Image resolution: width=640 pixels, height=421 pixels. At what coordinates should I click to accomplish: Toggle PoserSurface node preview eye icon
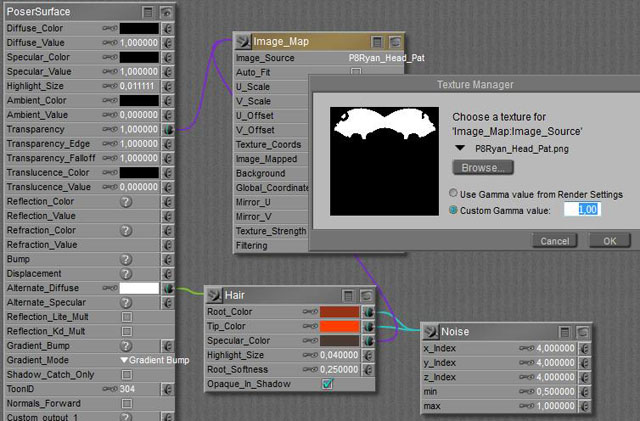click(x=165, y=11)
